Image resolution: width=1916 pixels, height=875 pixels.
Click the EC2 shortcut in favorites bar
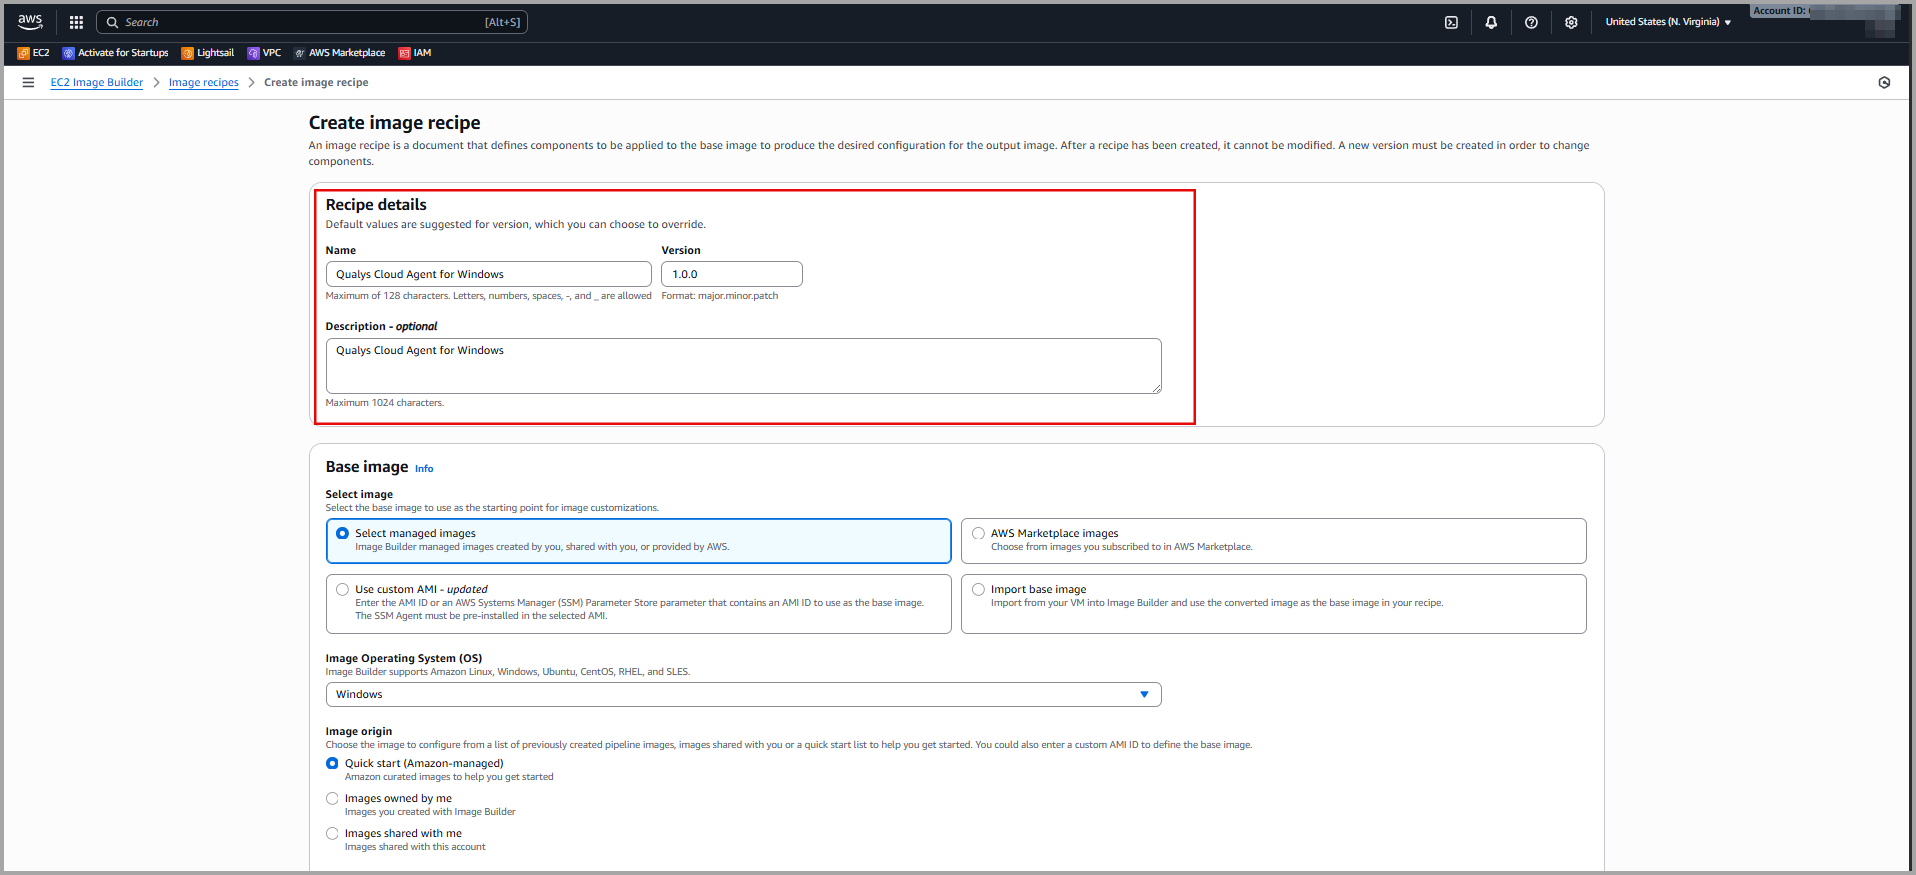(x=33, y=53)
